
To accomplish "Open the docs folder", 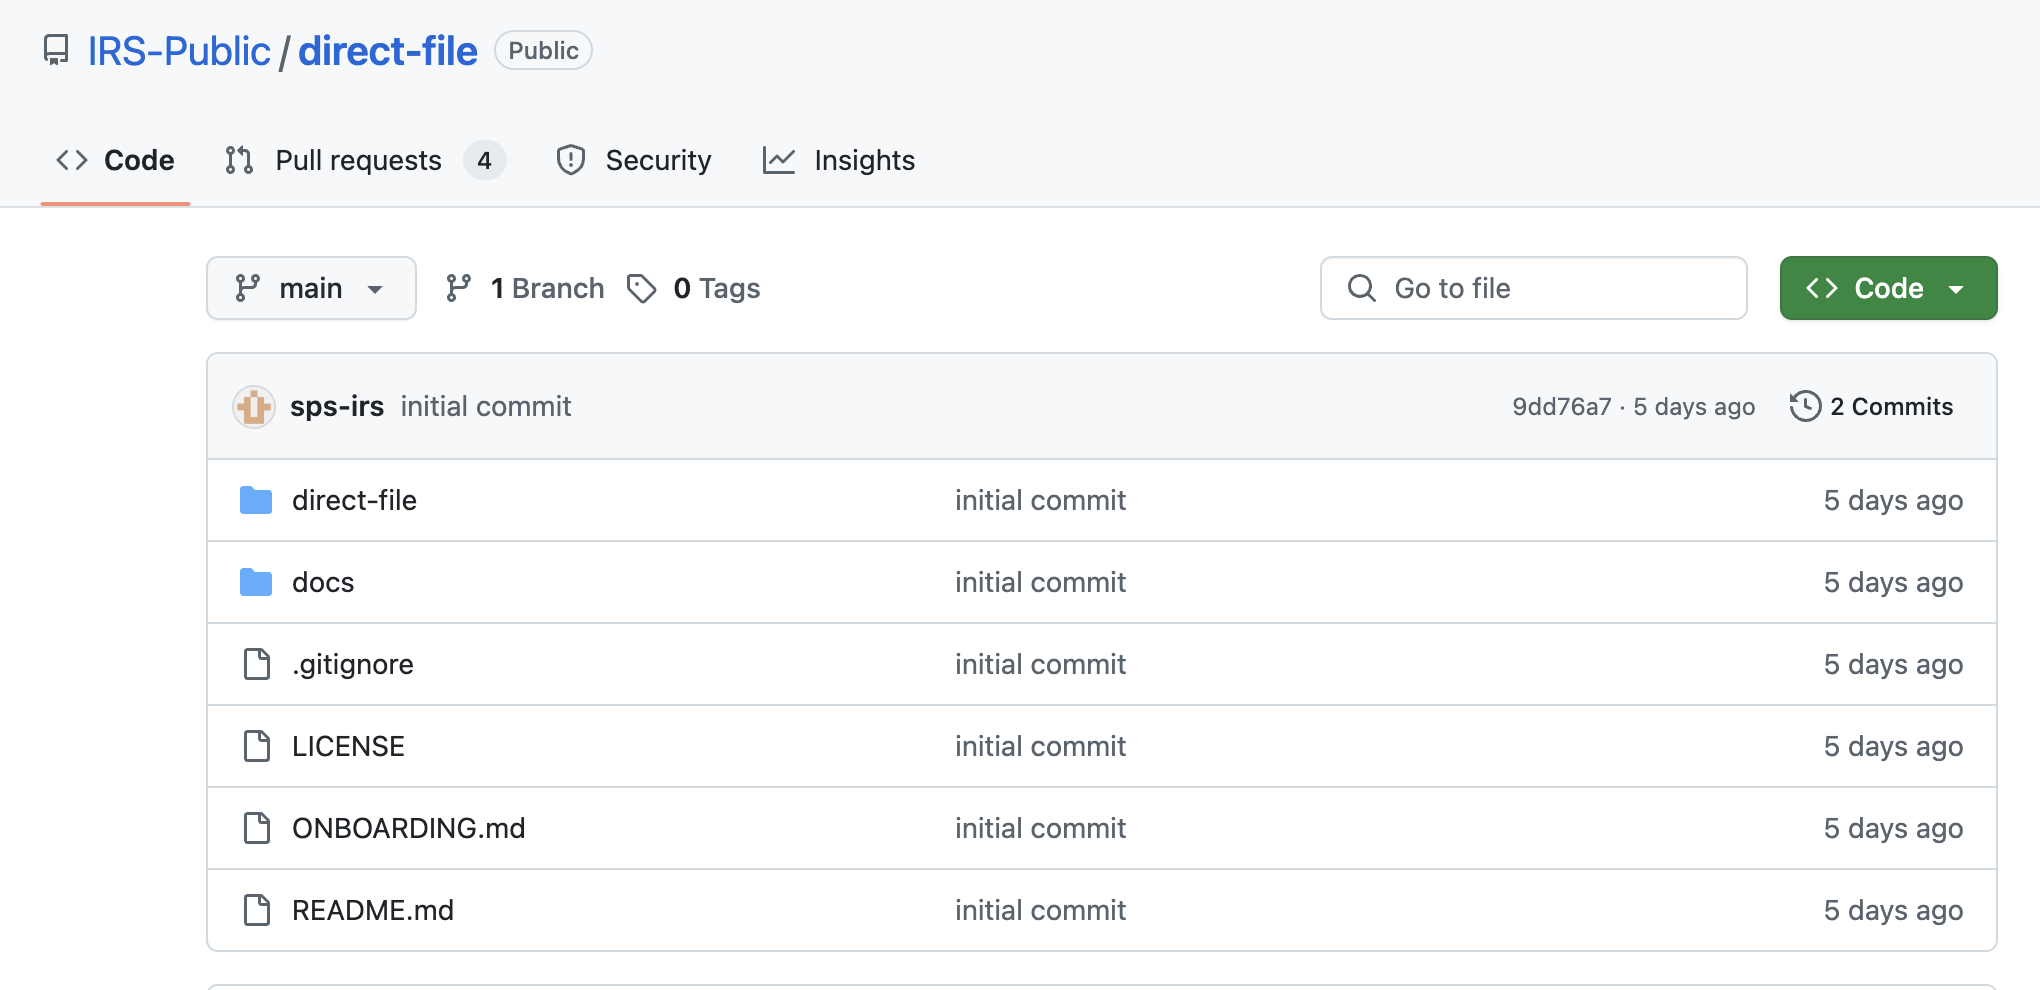I will coord(323,582).
